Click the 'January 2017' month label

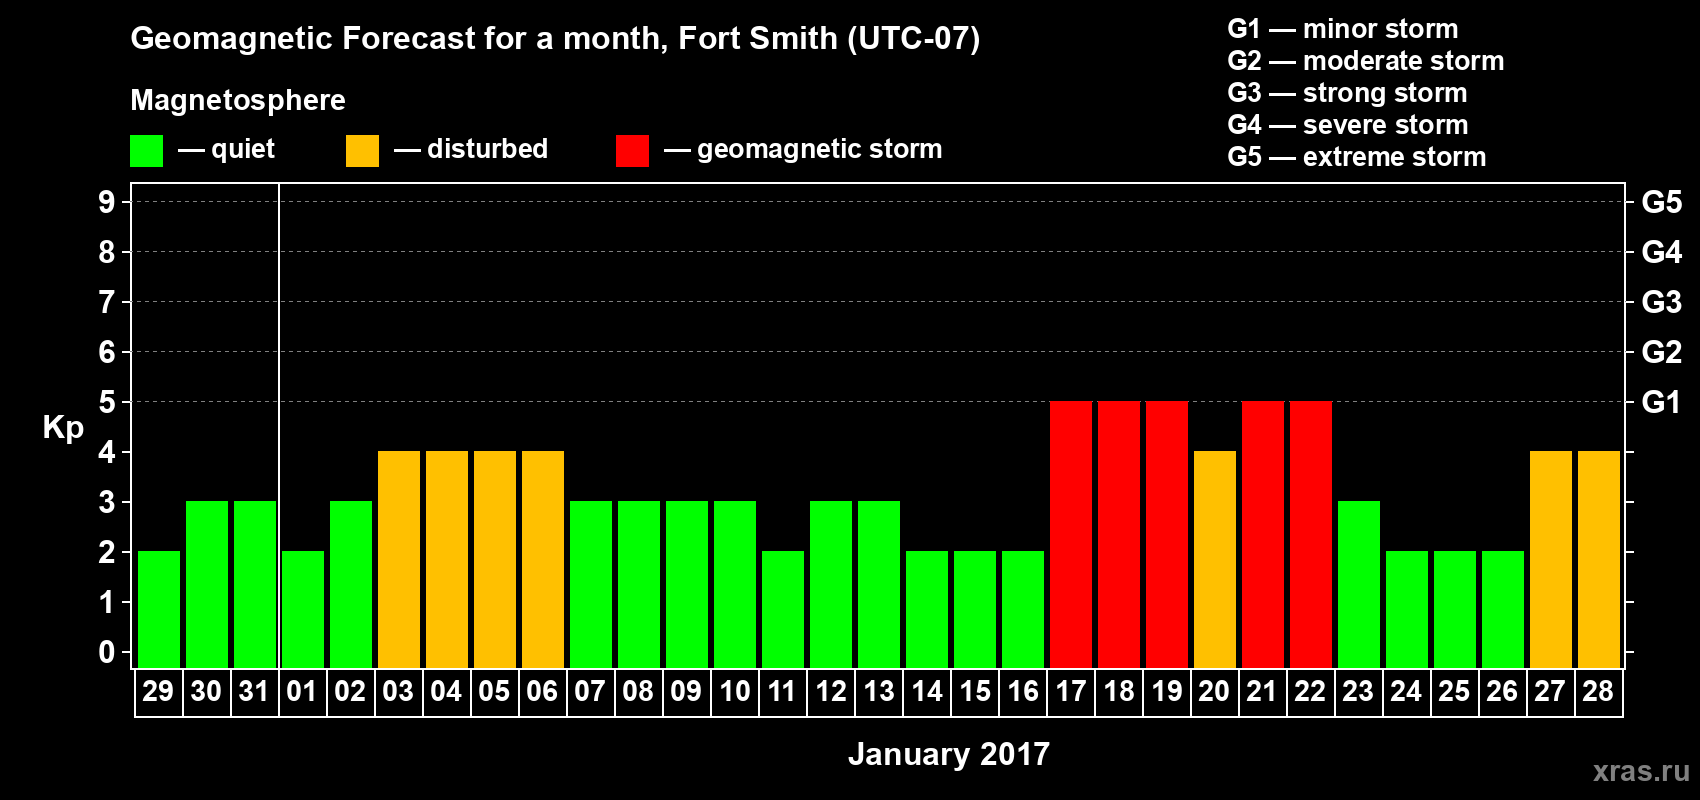click(949, 753)
